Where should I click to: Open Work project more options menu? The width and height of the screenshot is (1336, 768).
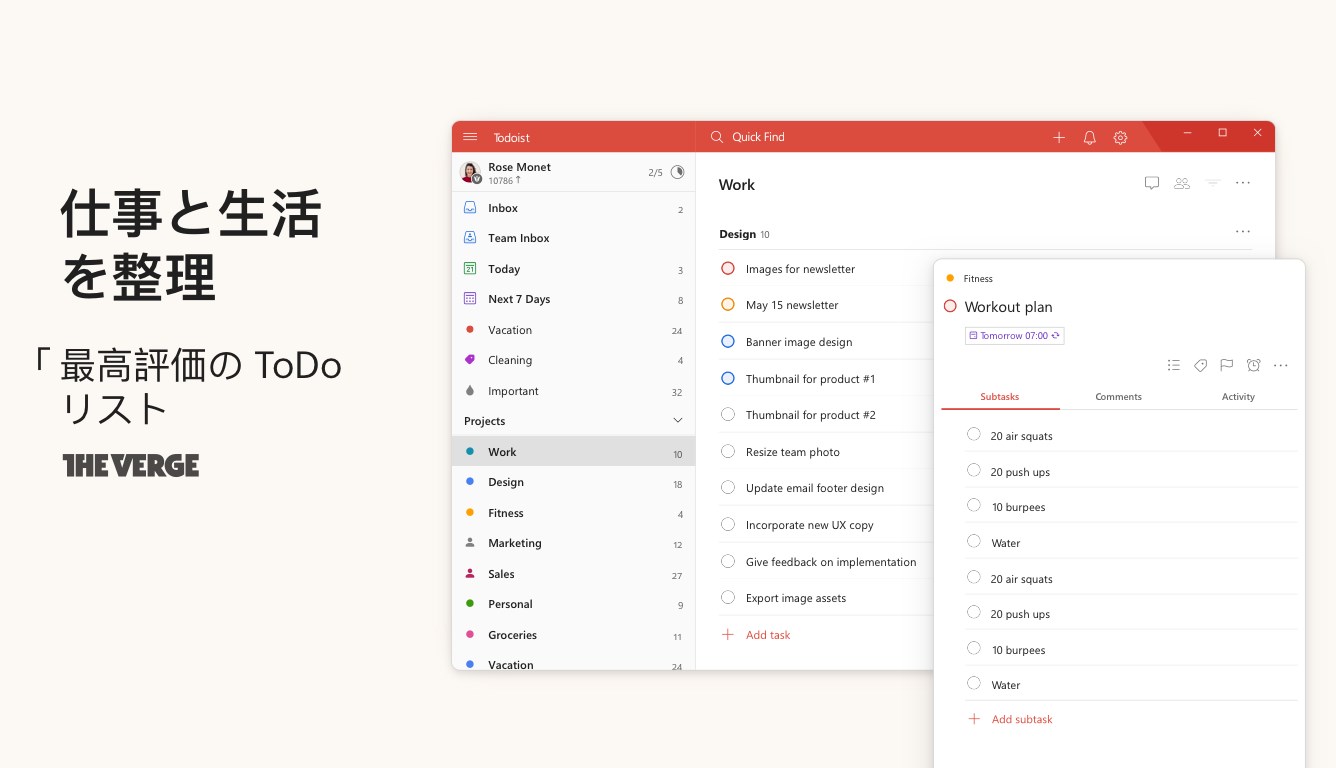1243,183
